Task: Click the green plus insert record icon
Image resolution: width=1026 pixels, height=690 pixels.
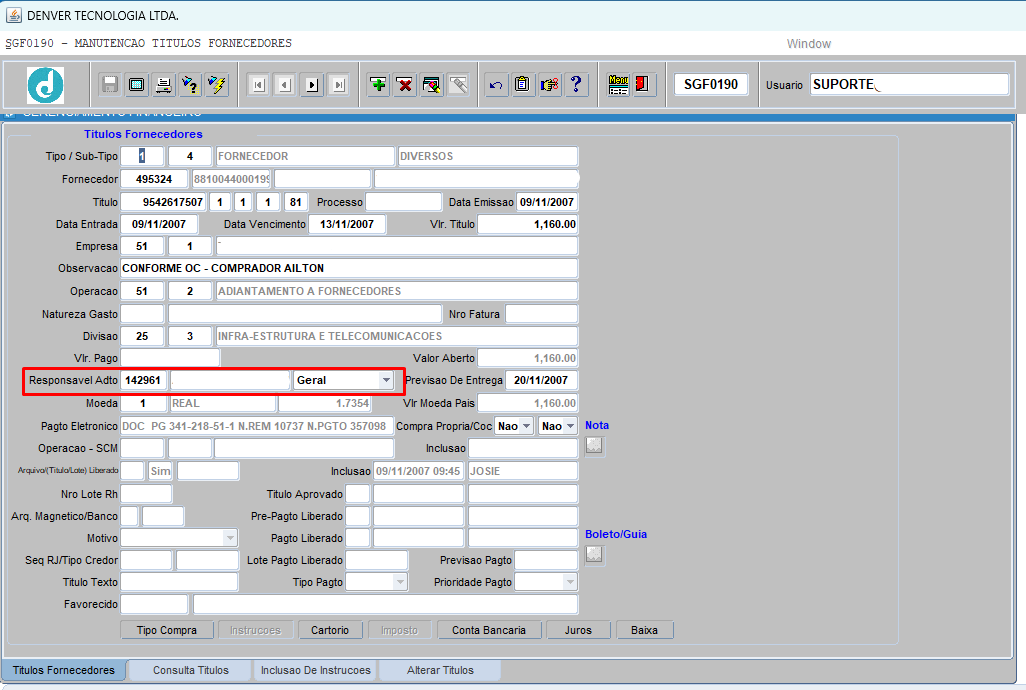Action: click(x=379, y=85)
